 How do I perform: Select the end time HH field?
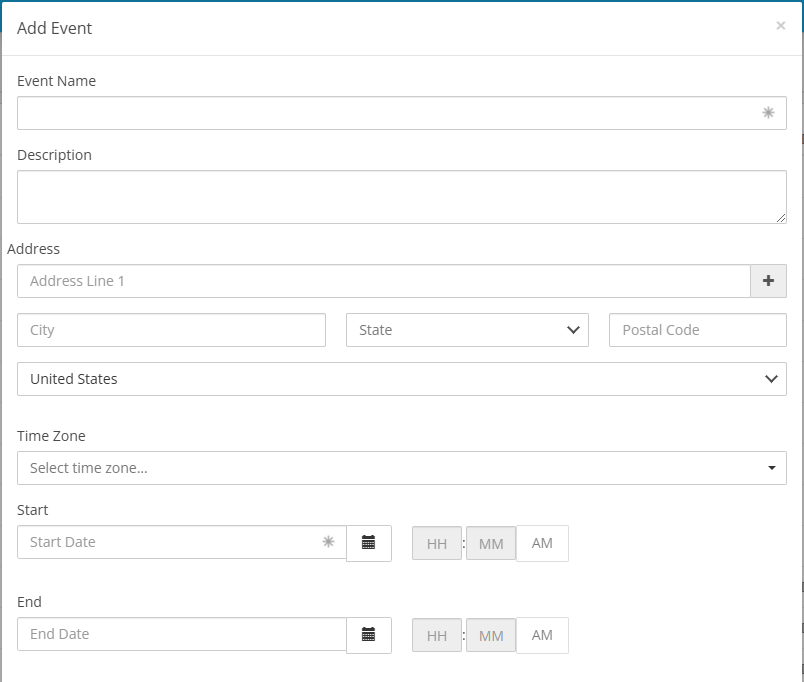437,635
